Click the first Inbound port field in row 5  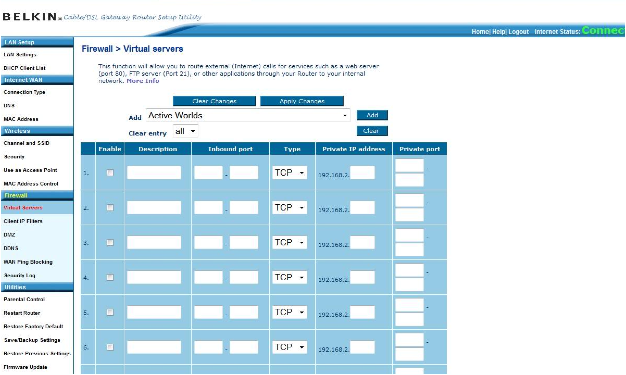tap(208, 312)
